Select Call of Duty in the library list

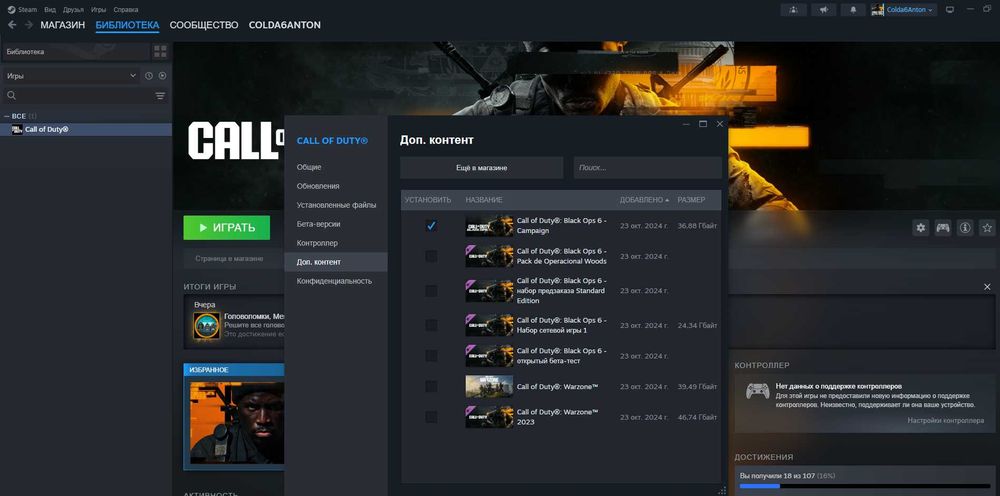[x=86, y=129]
